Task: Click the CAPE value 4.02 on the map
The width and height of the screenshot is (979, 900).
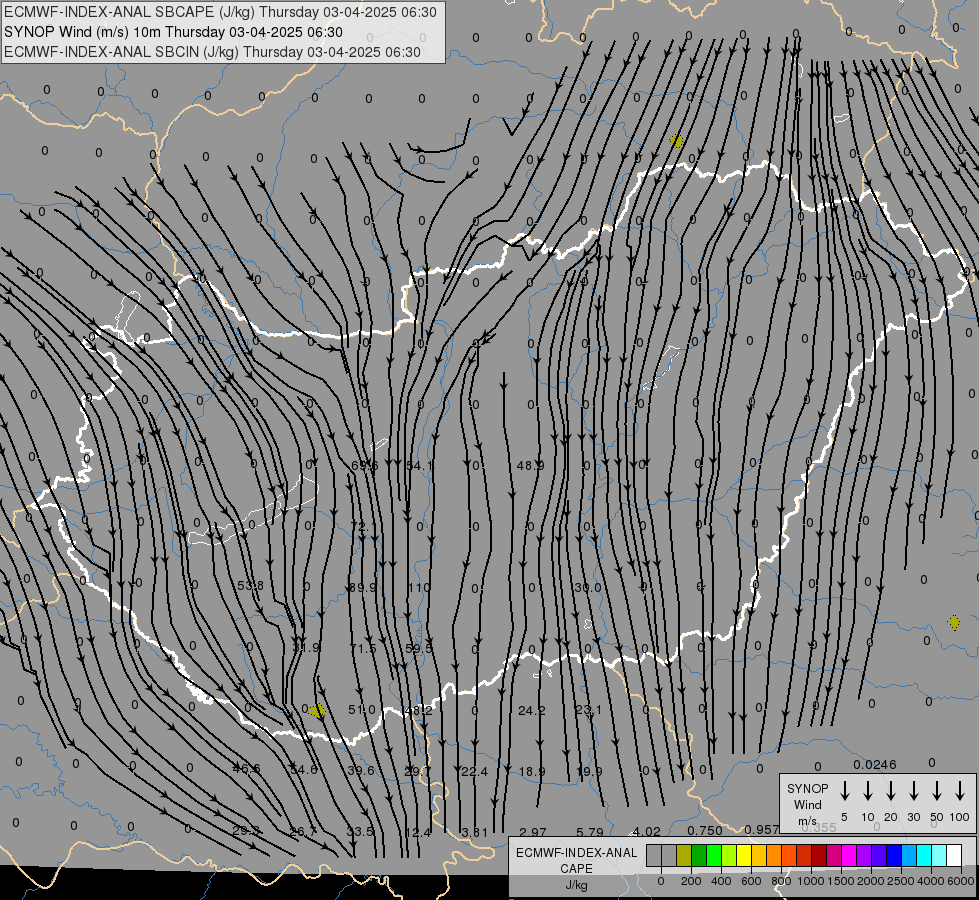Action: [x=646, y=831]
